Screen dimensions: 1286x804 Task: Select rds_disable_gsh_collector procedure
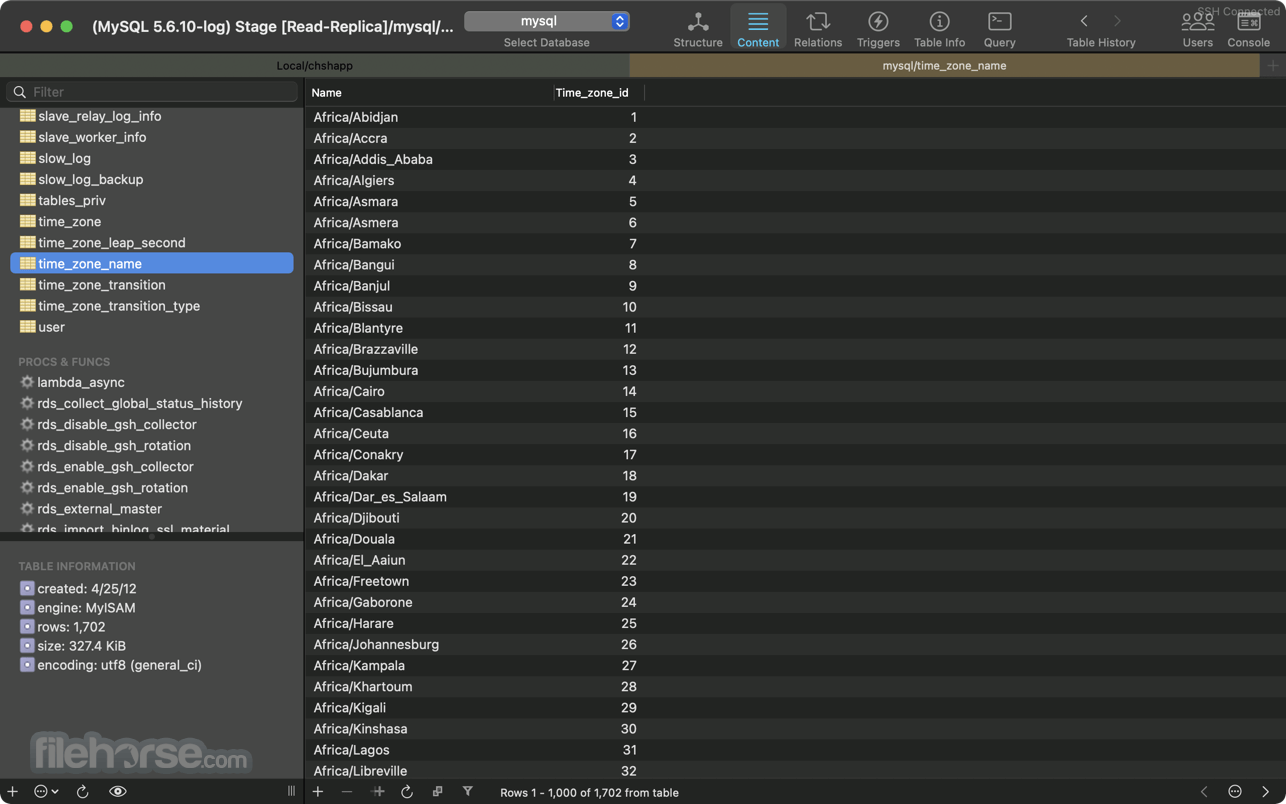(152, 424)
